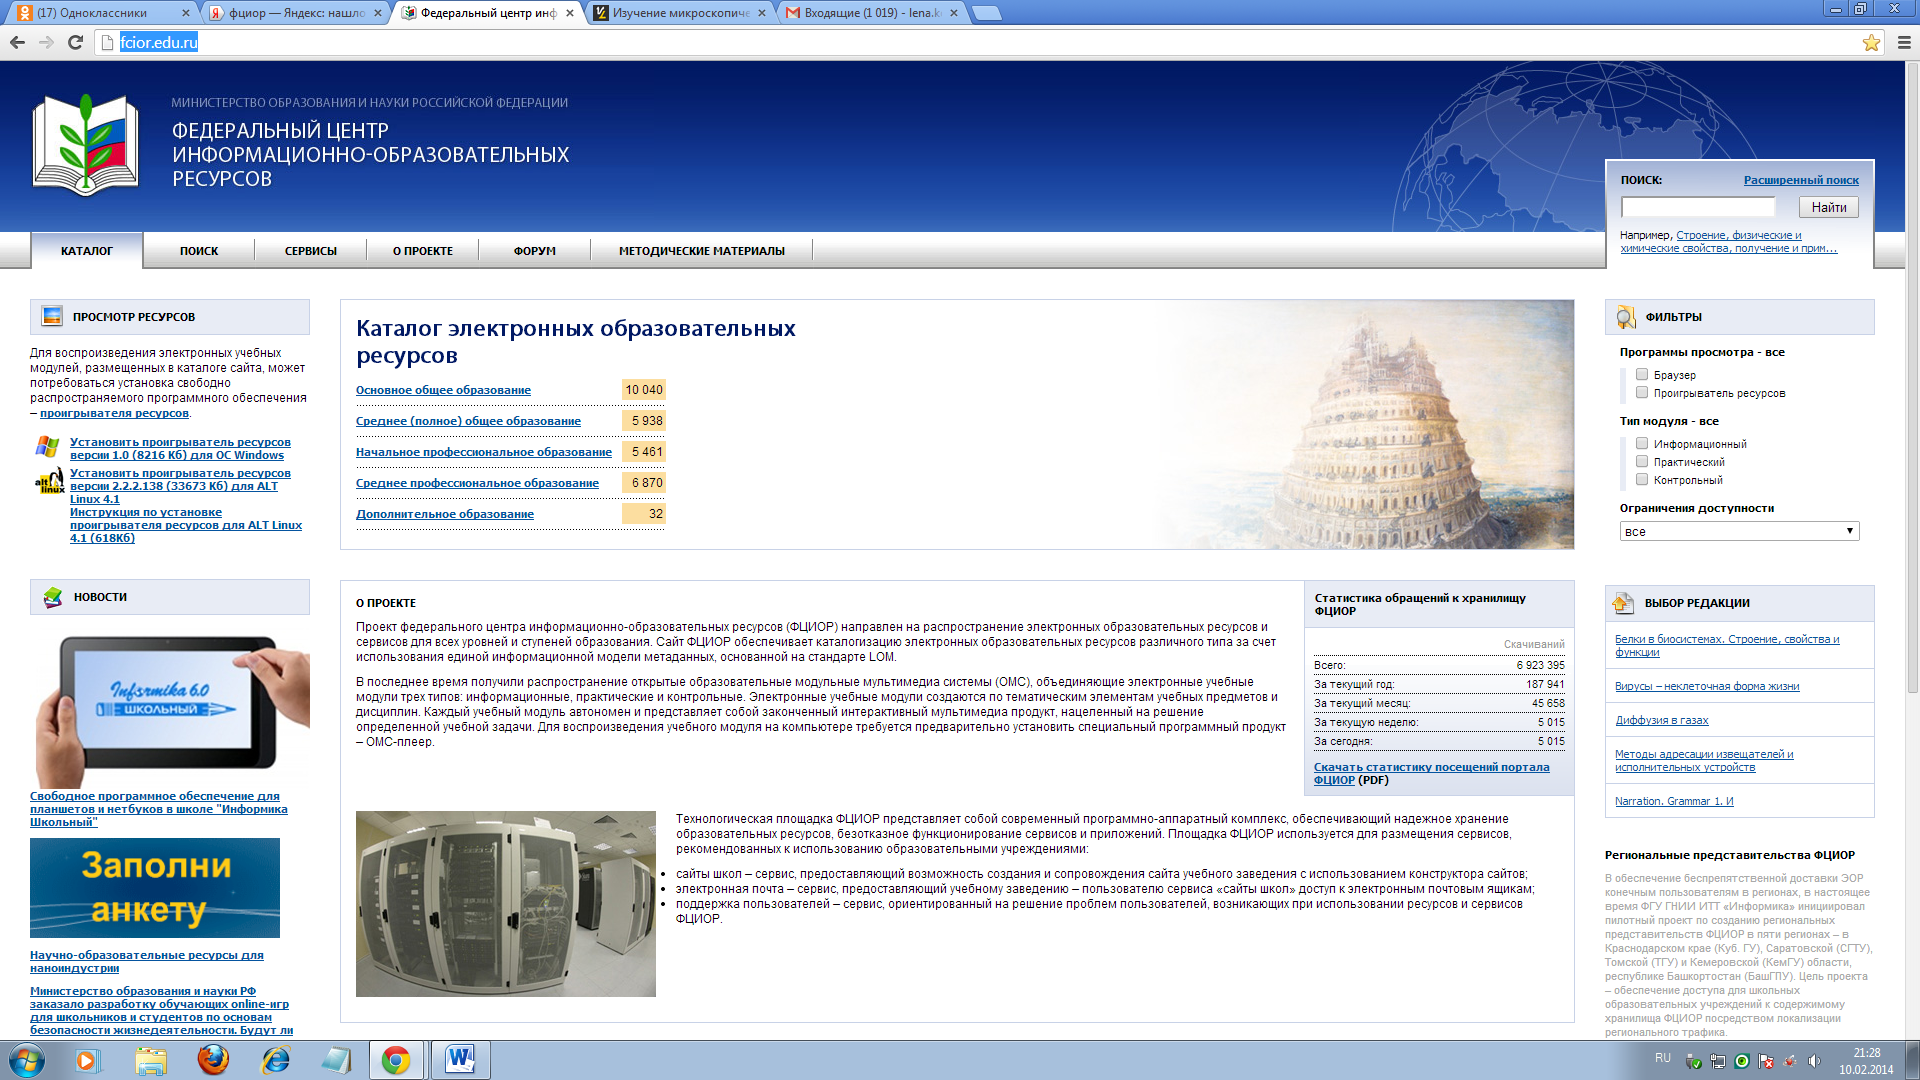1920x1080 pixels.
Task: Open Среднее профессиональное образование link
Action: coord(477,483)
